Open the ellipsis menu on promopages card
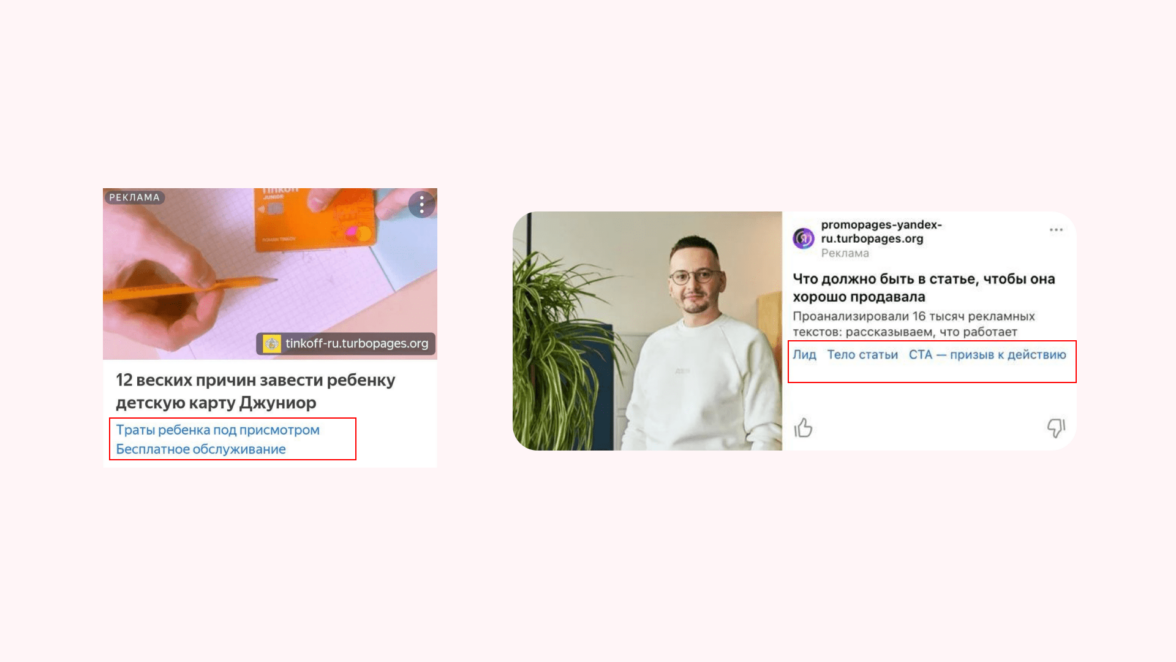Viewport: 1176px width, 662px height. [x=1056, y=229]
